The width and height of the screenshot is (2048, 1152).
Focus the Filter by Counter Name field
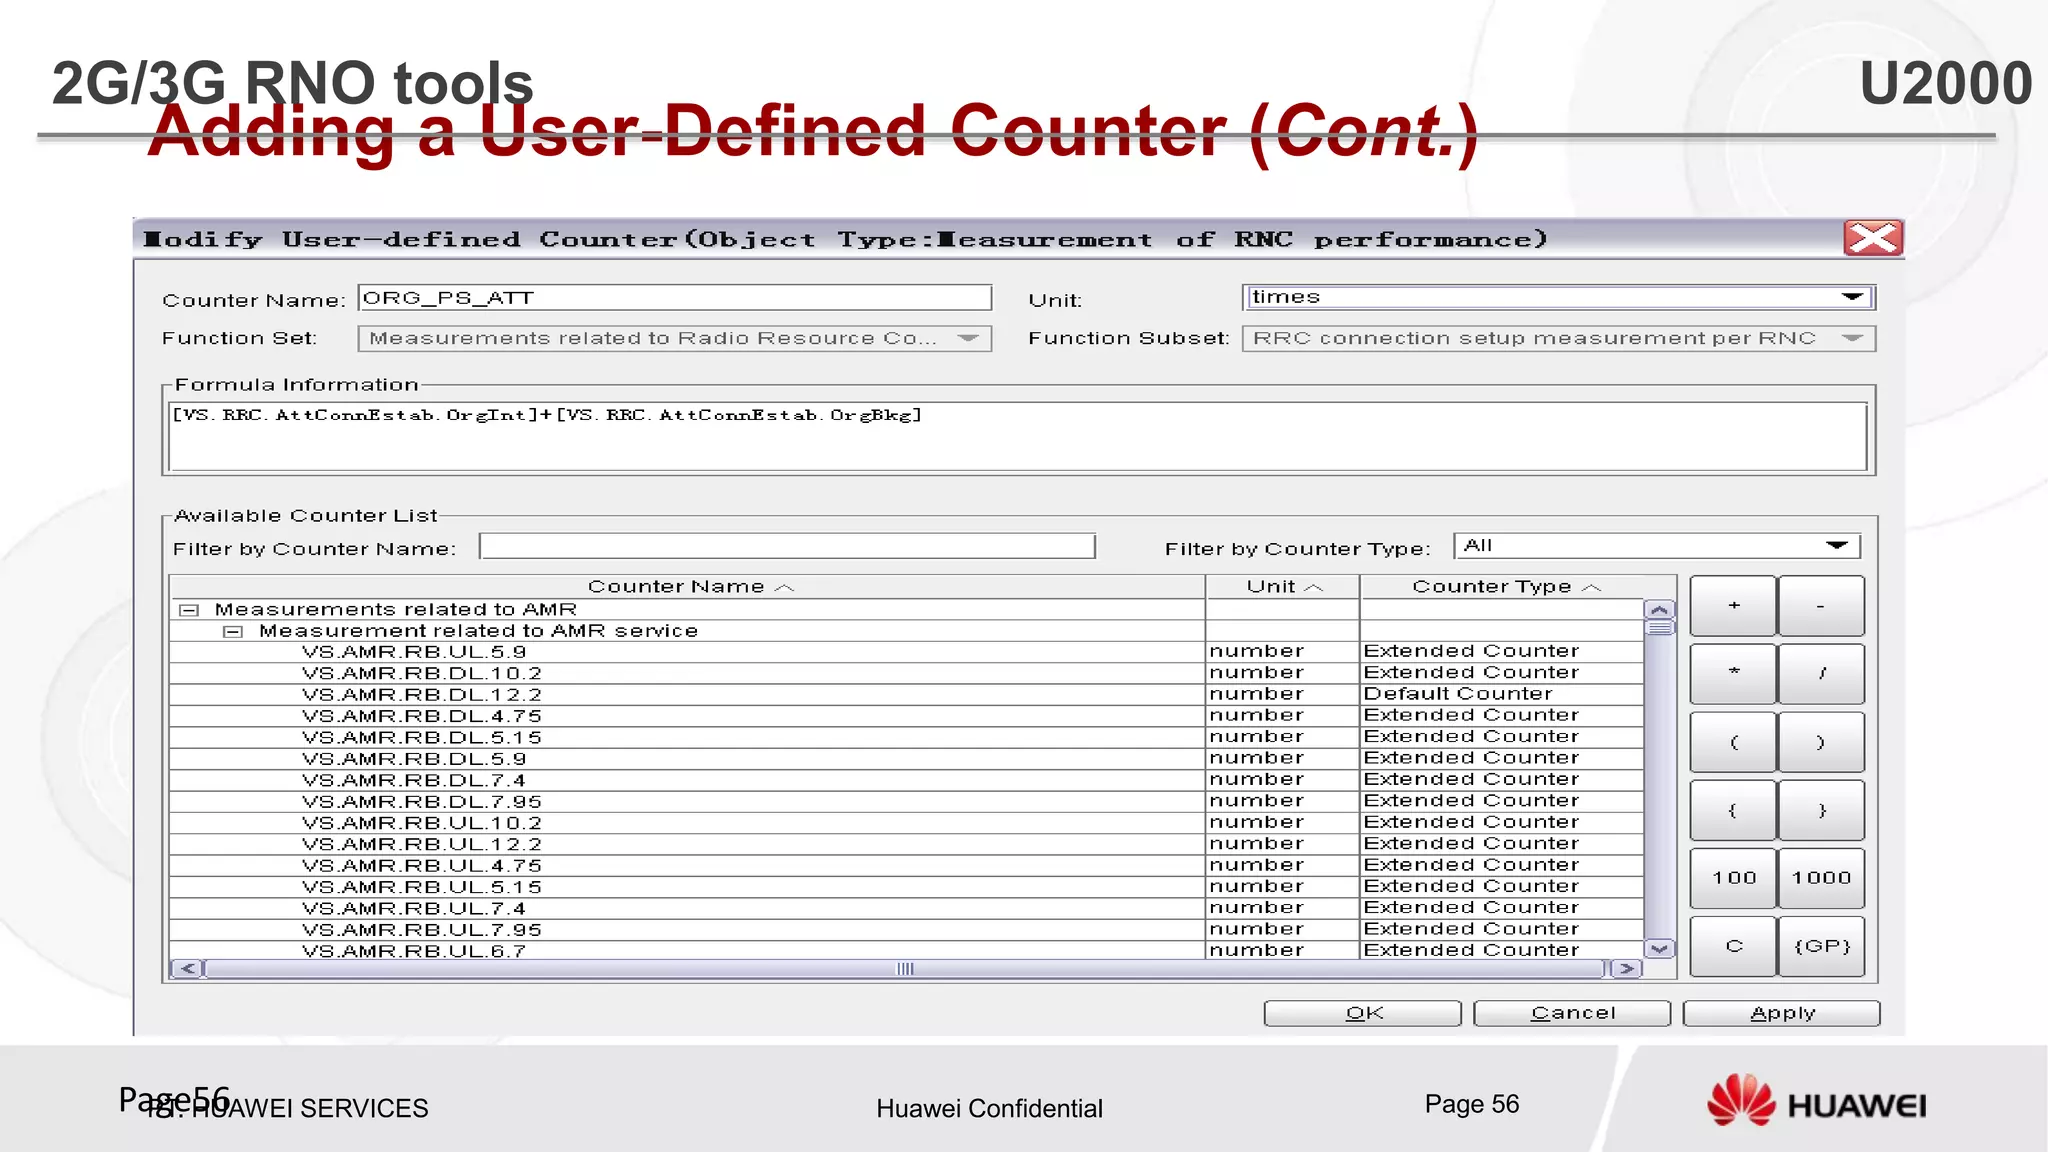click(788, 546)
